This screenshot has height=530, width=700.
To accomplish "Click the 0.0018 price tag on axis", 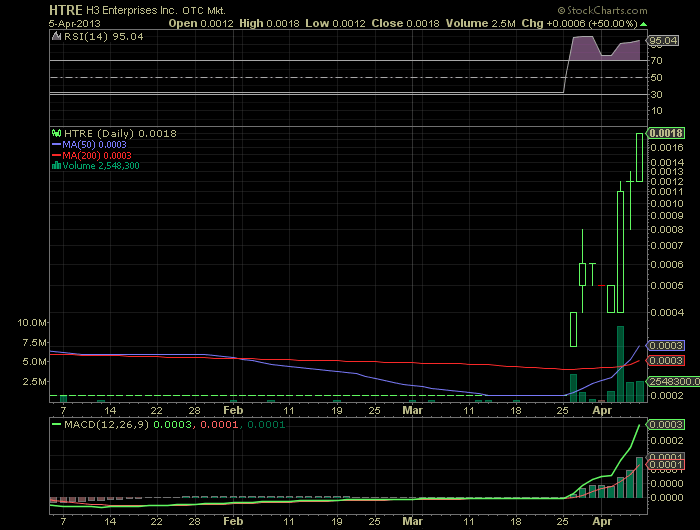I will click(x=666, y=133).
